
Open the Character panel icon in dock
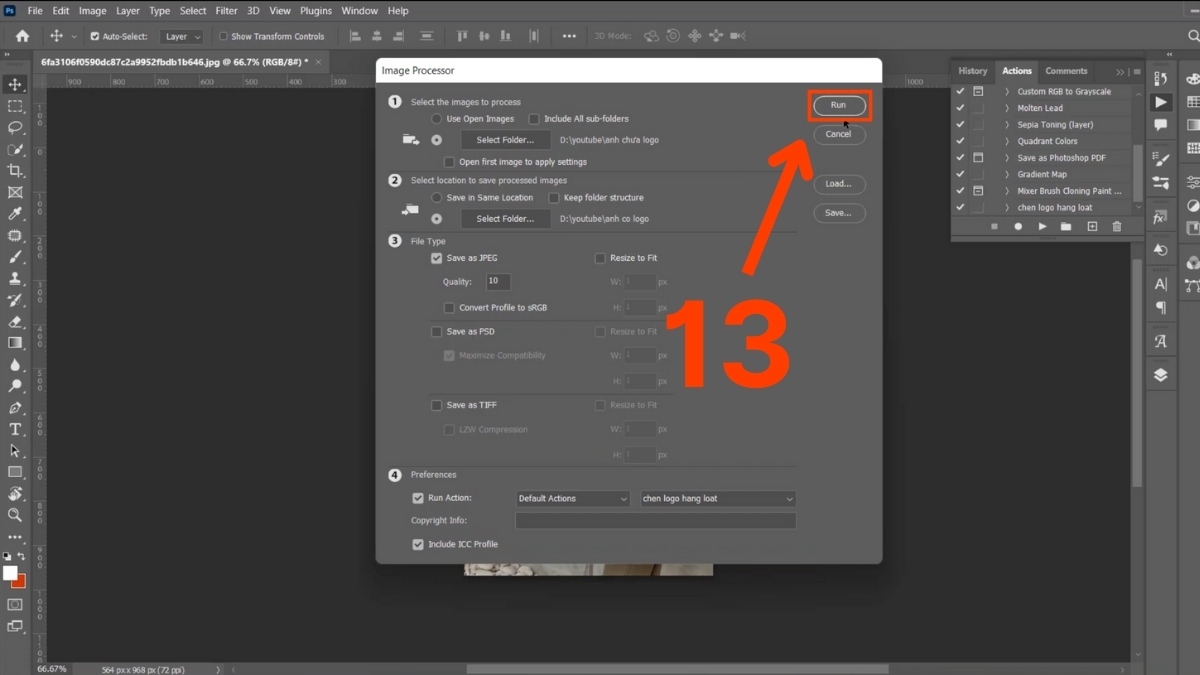point(1161,284)
